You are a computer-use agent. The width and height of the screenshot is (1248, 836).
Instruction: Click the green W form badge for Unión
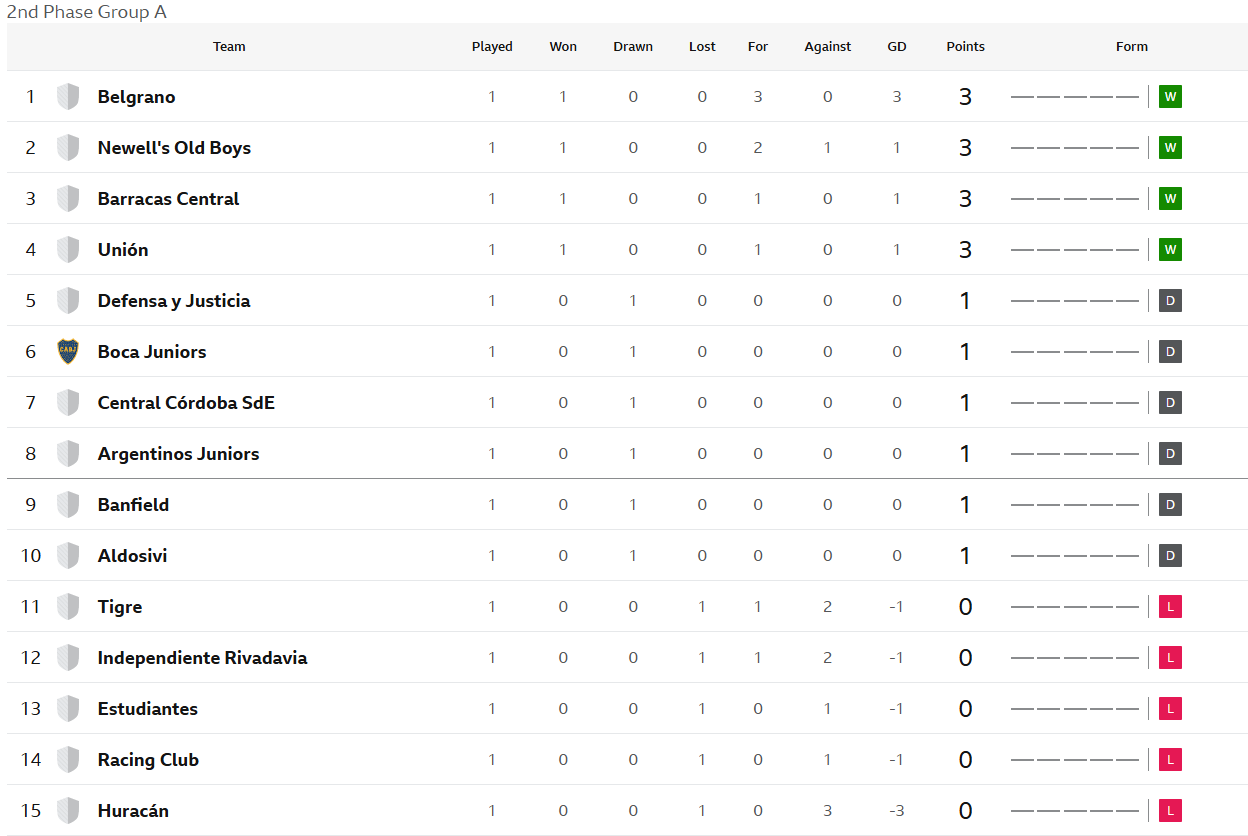click(1170, 250)
